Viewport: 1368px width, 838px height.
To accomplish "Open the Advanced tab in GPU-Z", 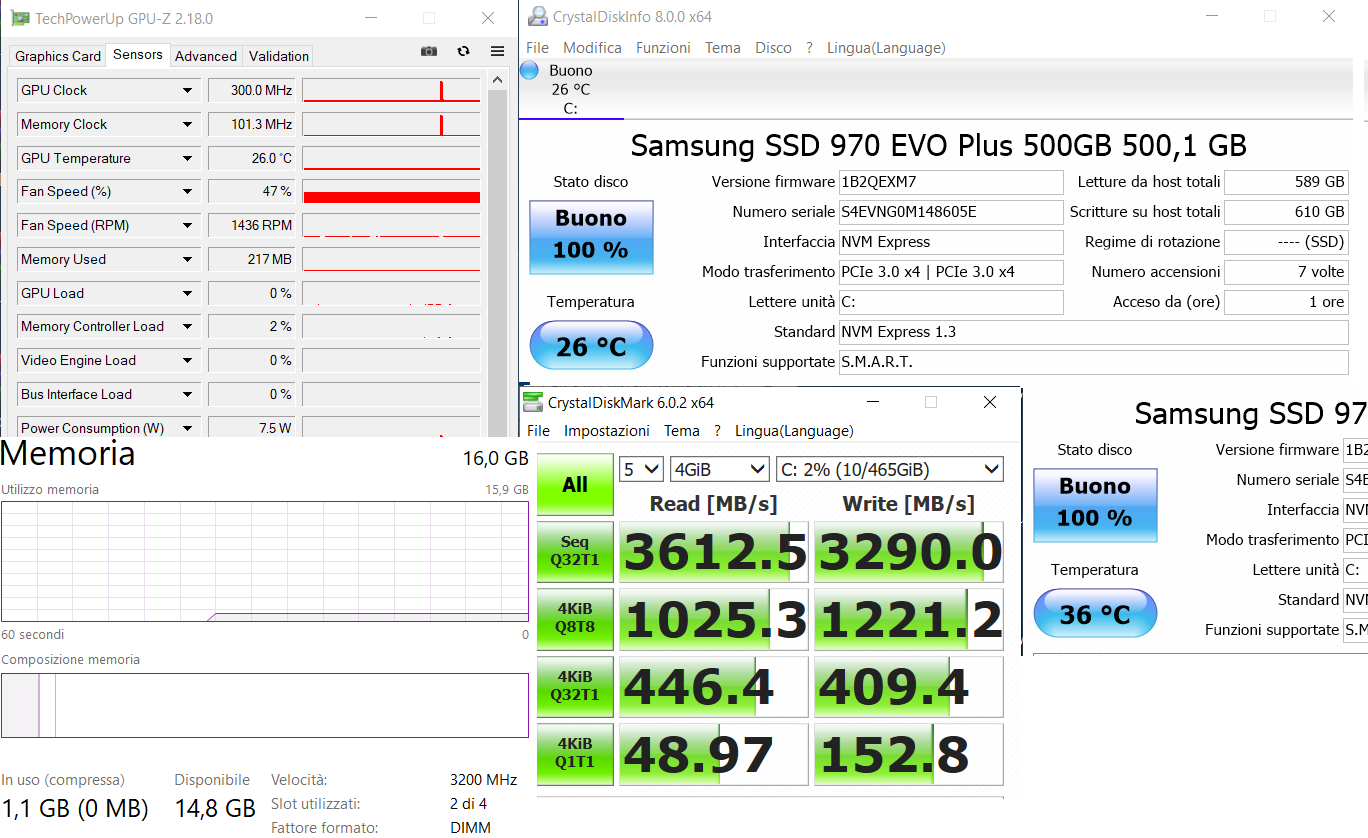I will (x=206, y=56).
